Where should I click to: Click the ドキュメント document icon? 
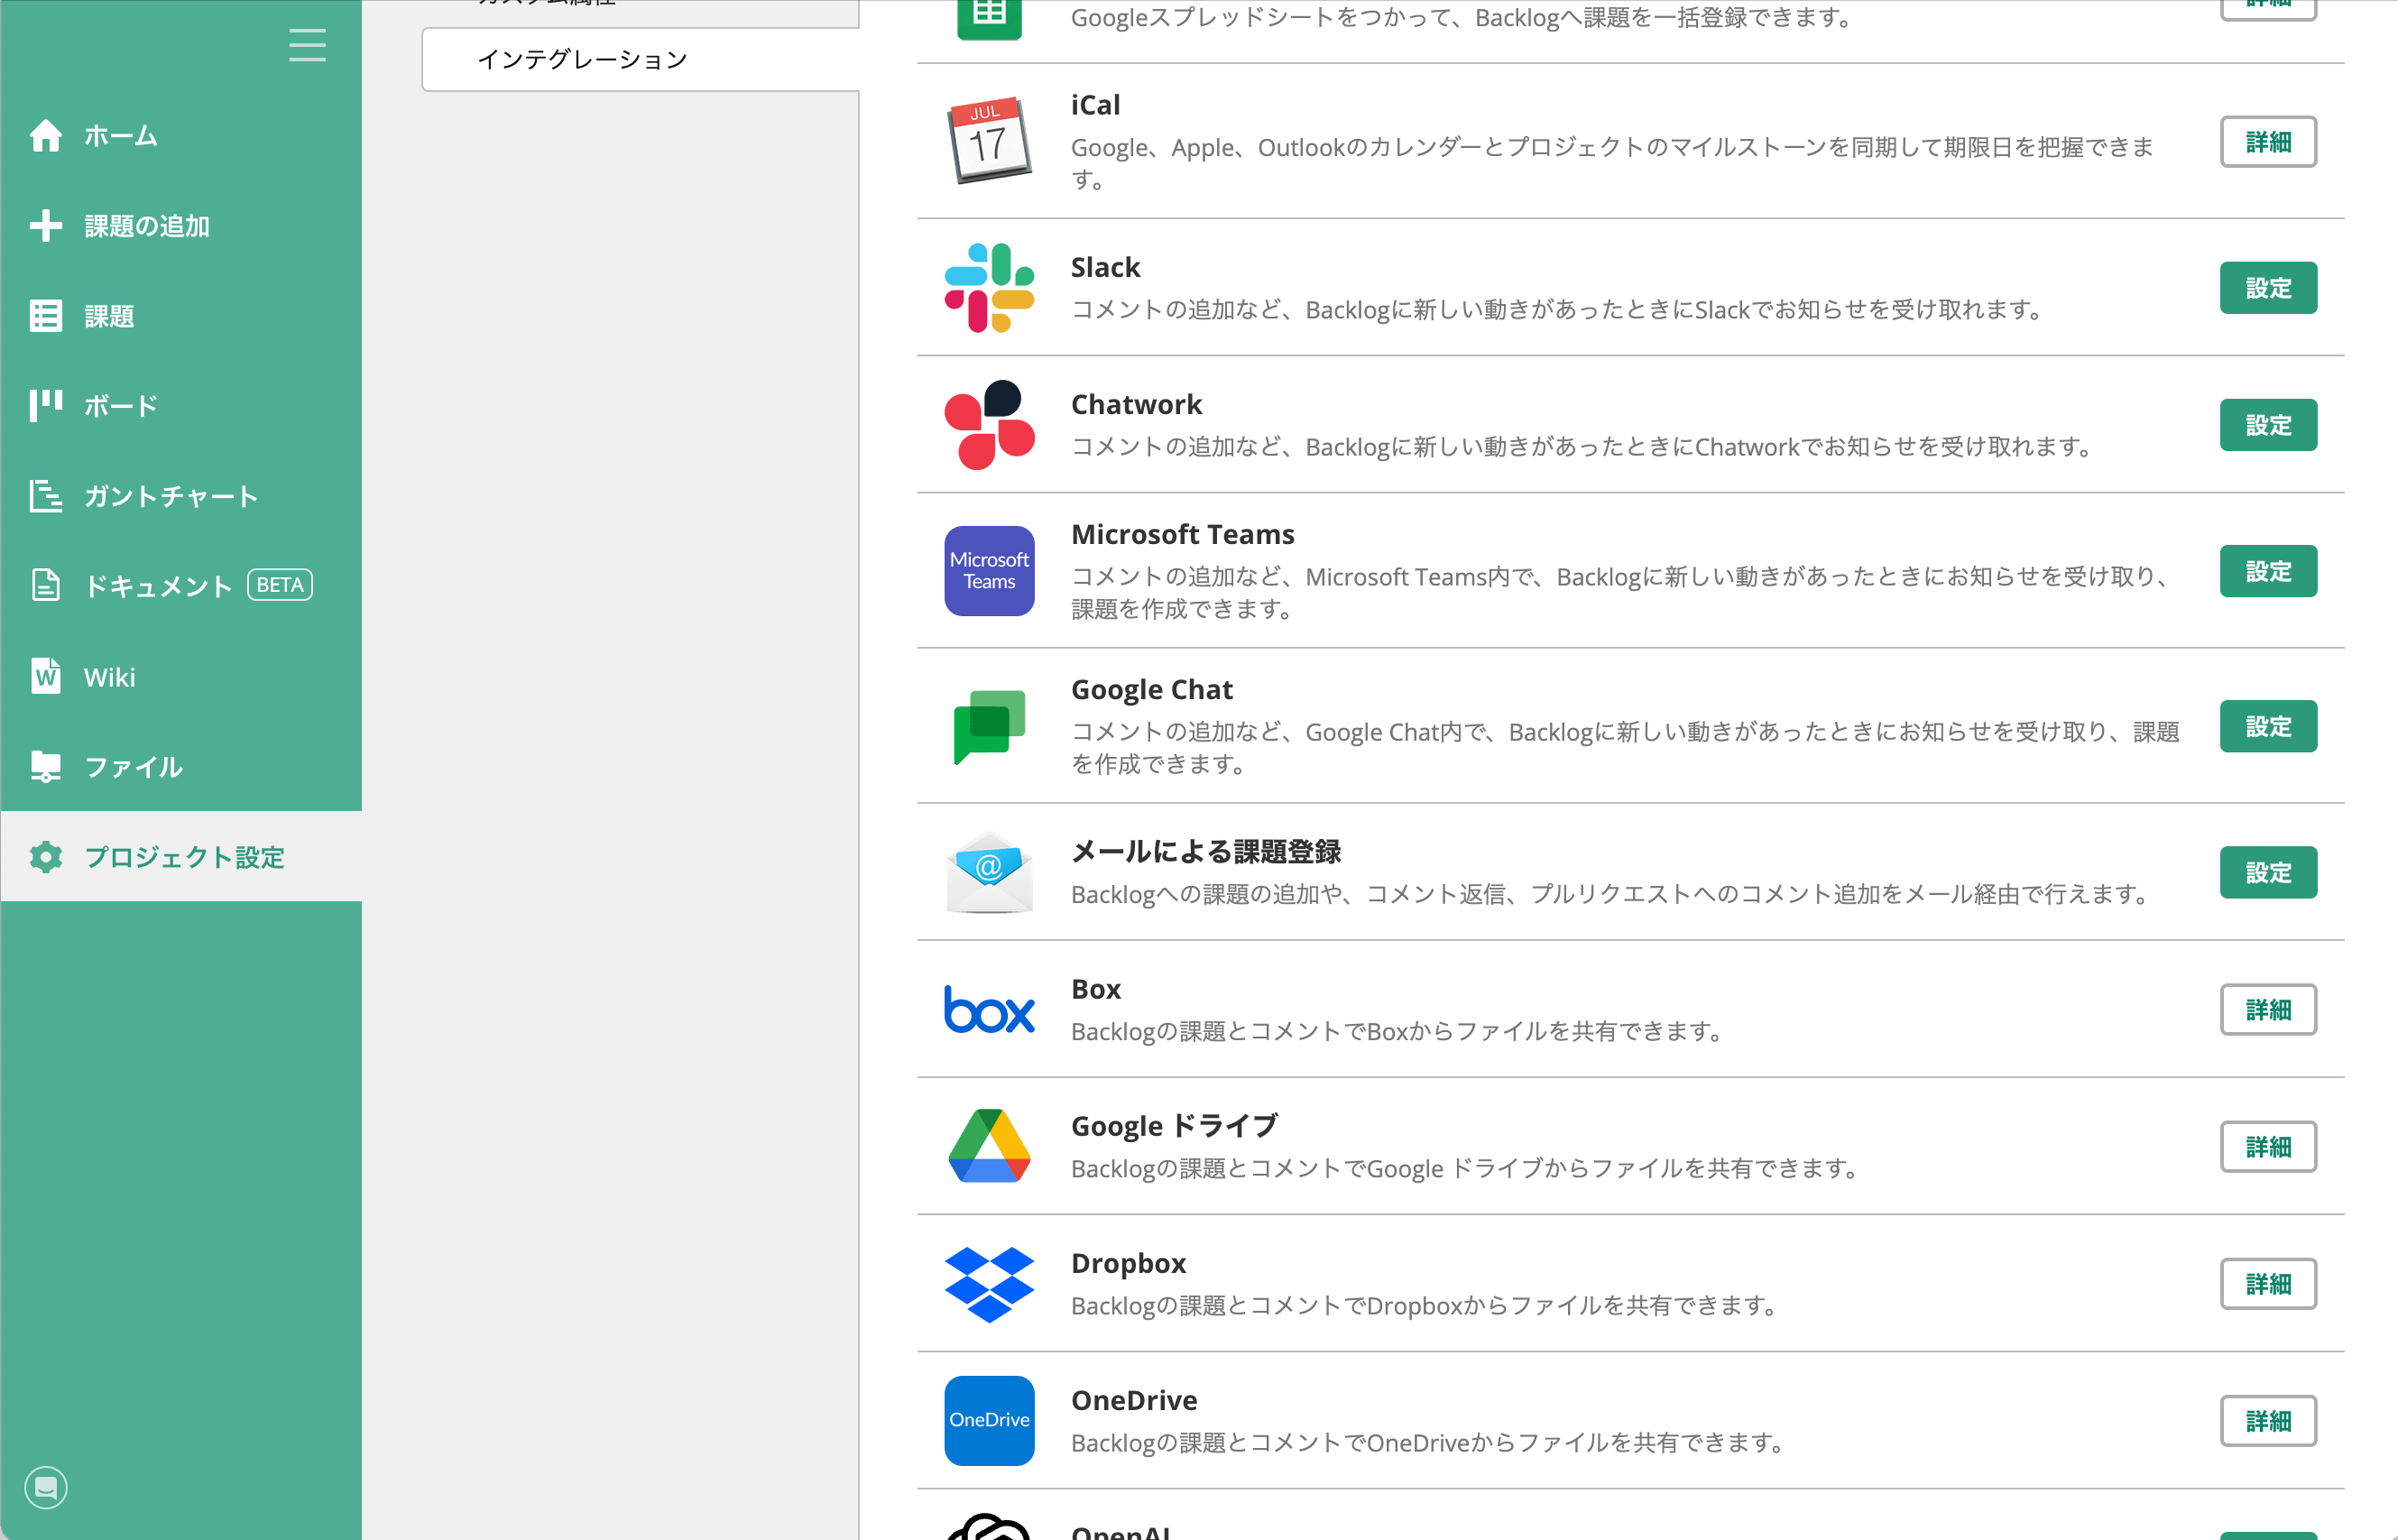pos(46,586)
